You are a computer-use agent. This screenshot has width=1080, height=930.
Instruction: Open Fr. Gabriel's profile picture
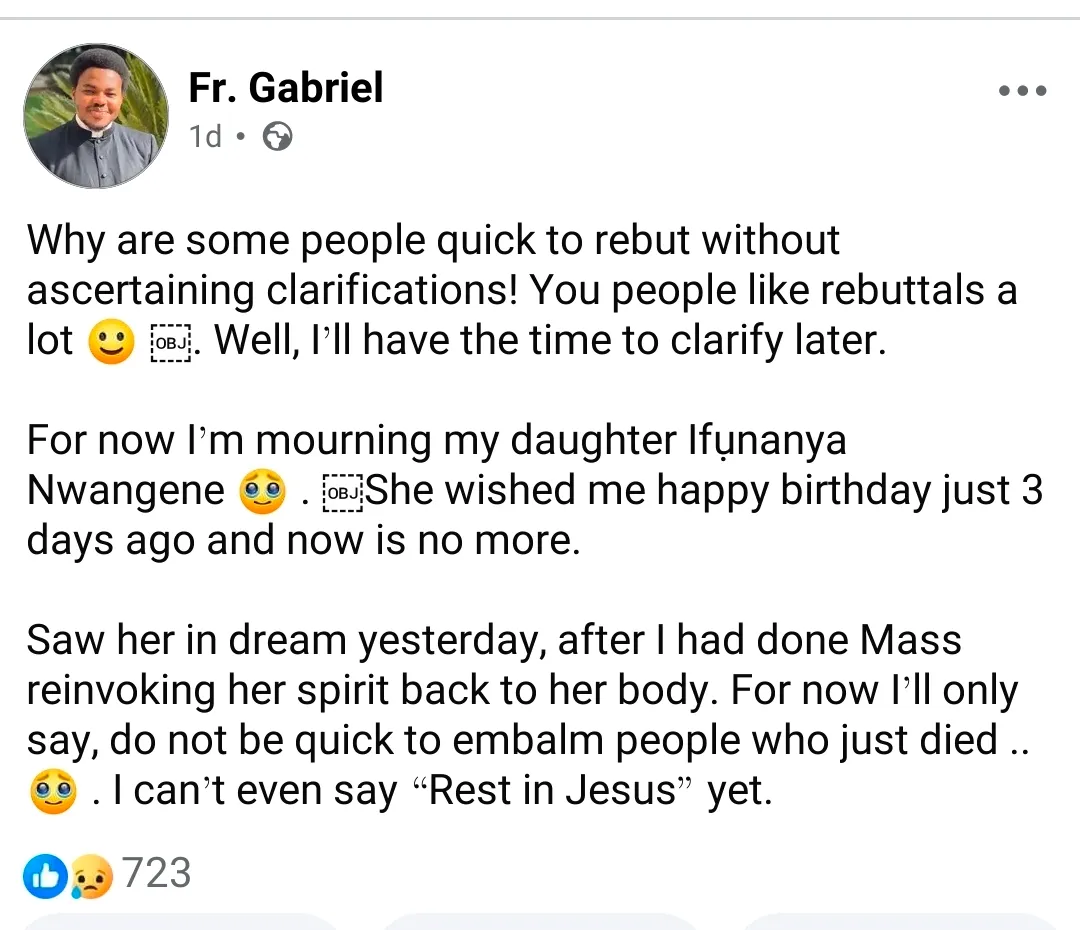pyautogui.click(x=96, y=116)
